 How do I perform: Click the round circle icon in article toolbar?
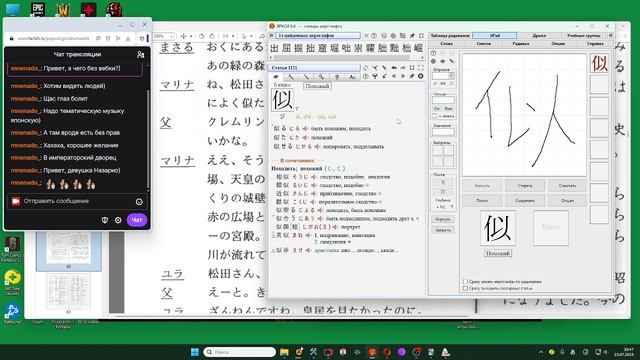point(421,76)
